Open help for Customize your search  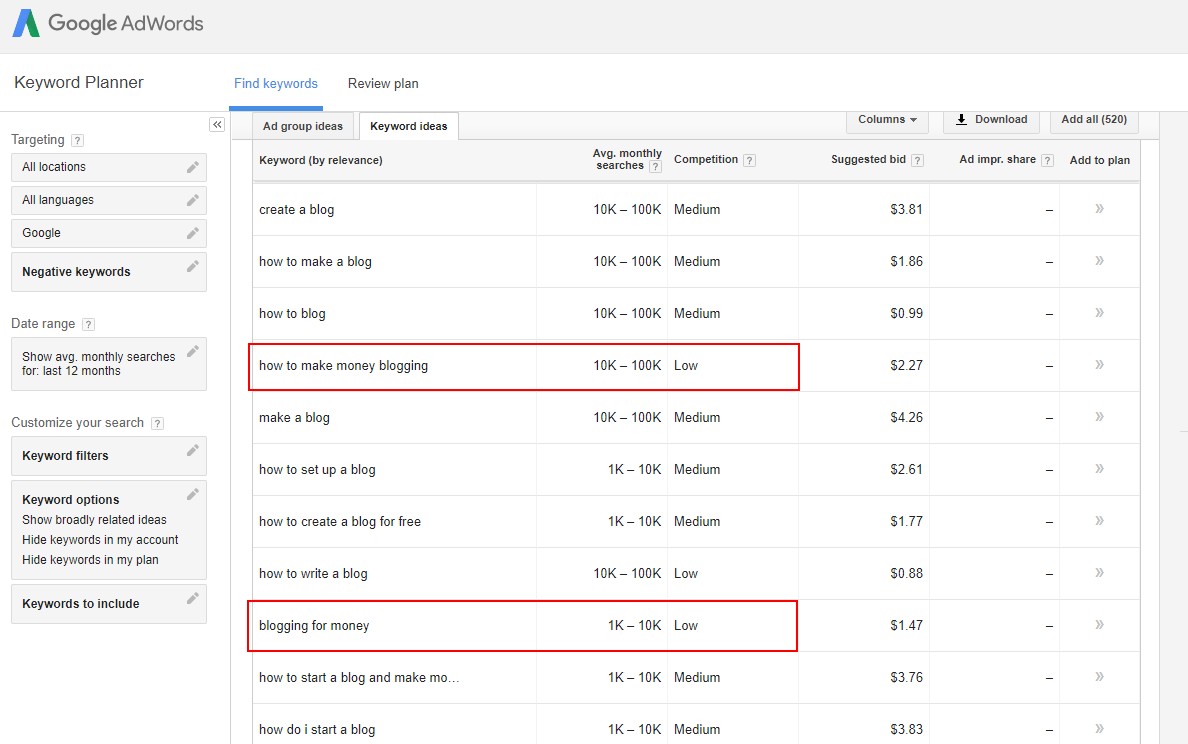point(158,424)
